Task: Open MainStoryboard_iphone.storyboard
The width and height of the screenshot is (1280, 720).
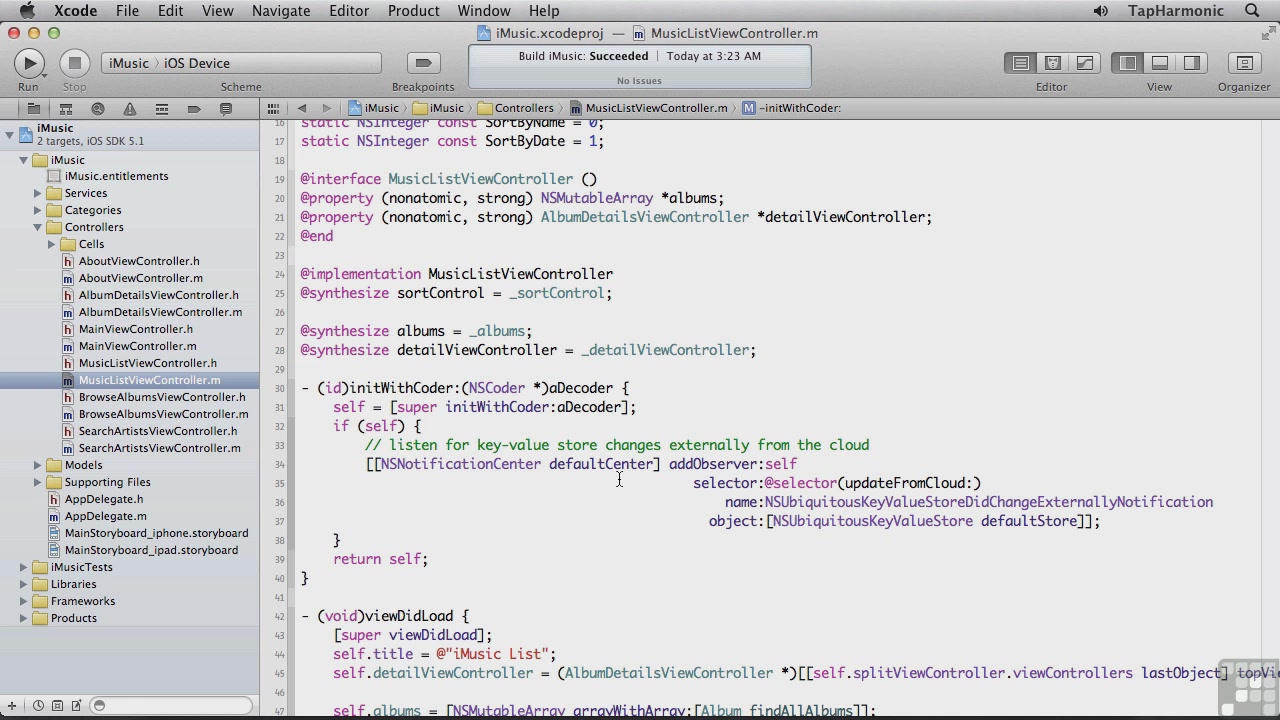Action: click(x=157, y=533)
